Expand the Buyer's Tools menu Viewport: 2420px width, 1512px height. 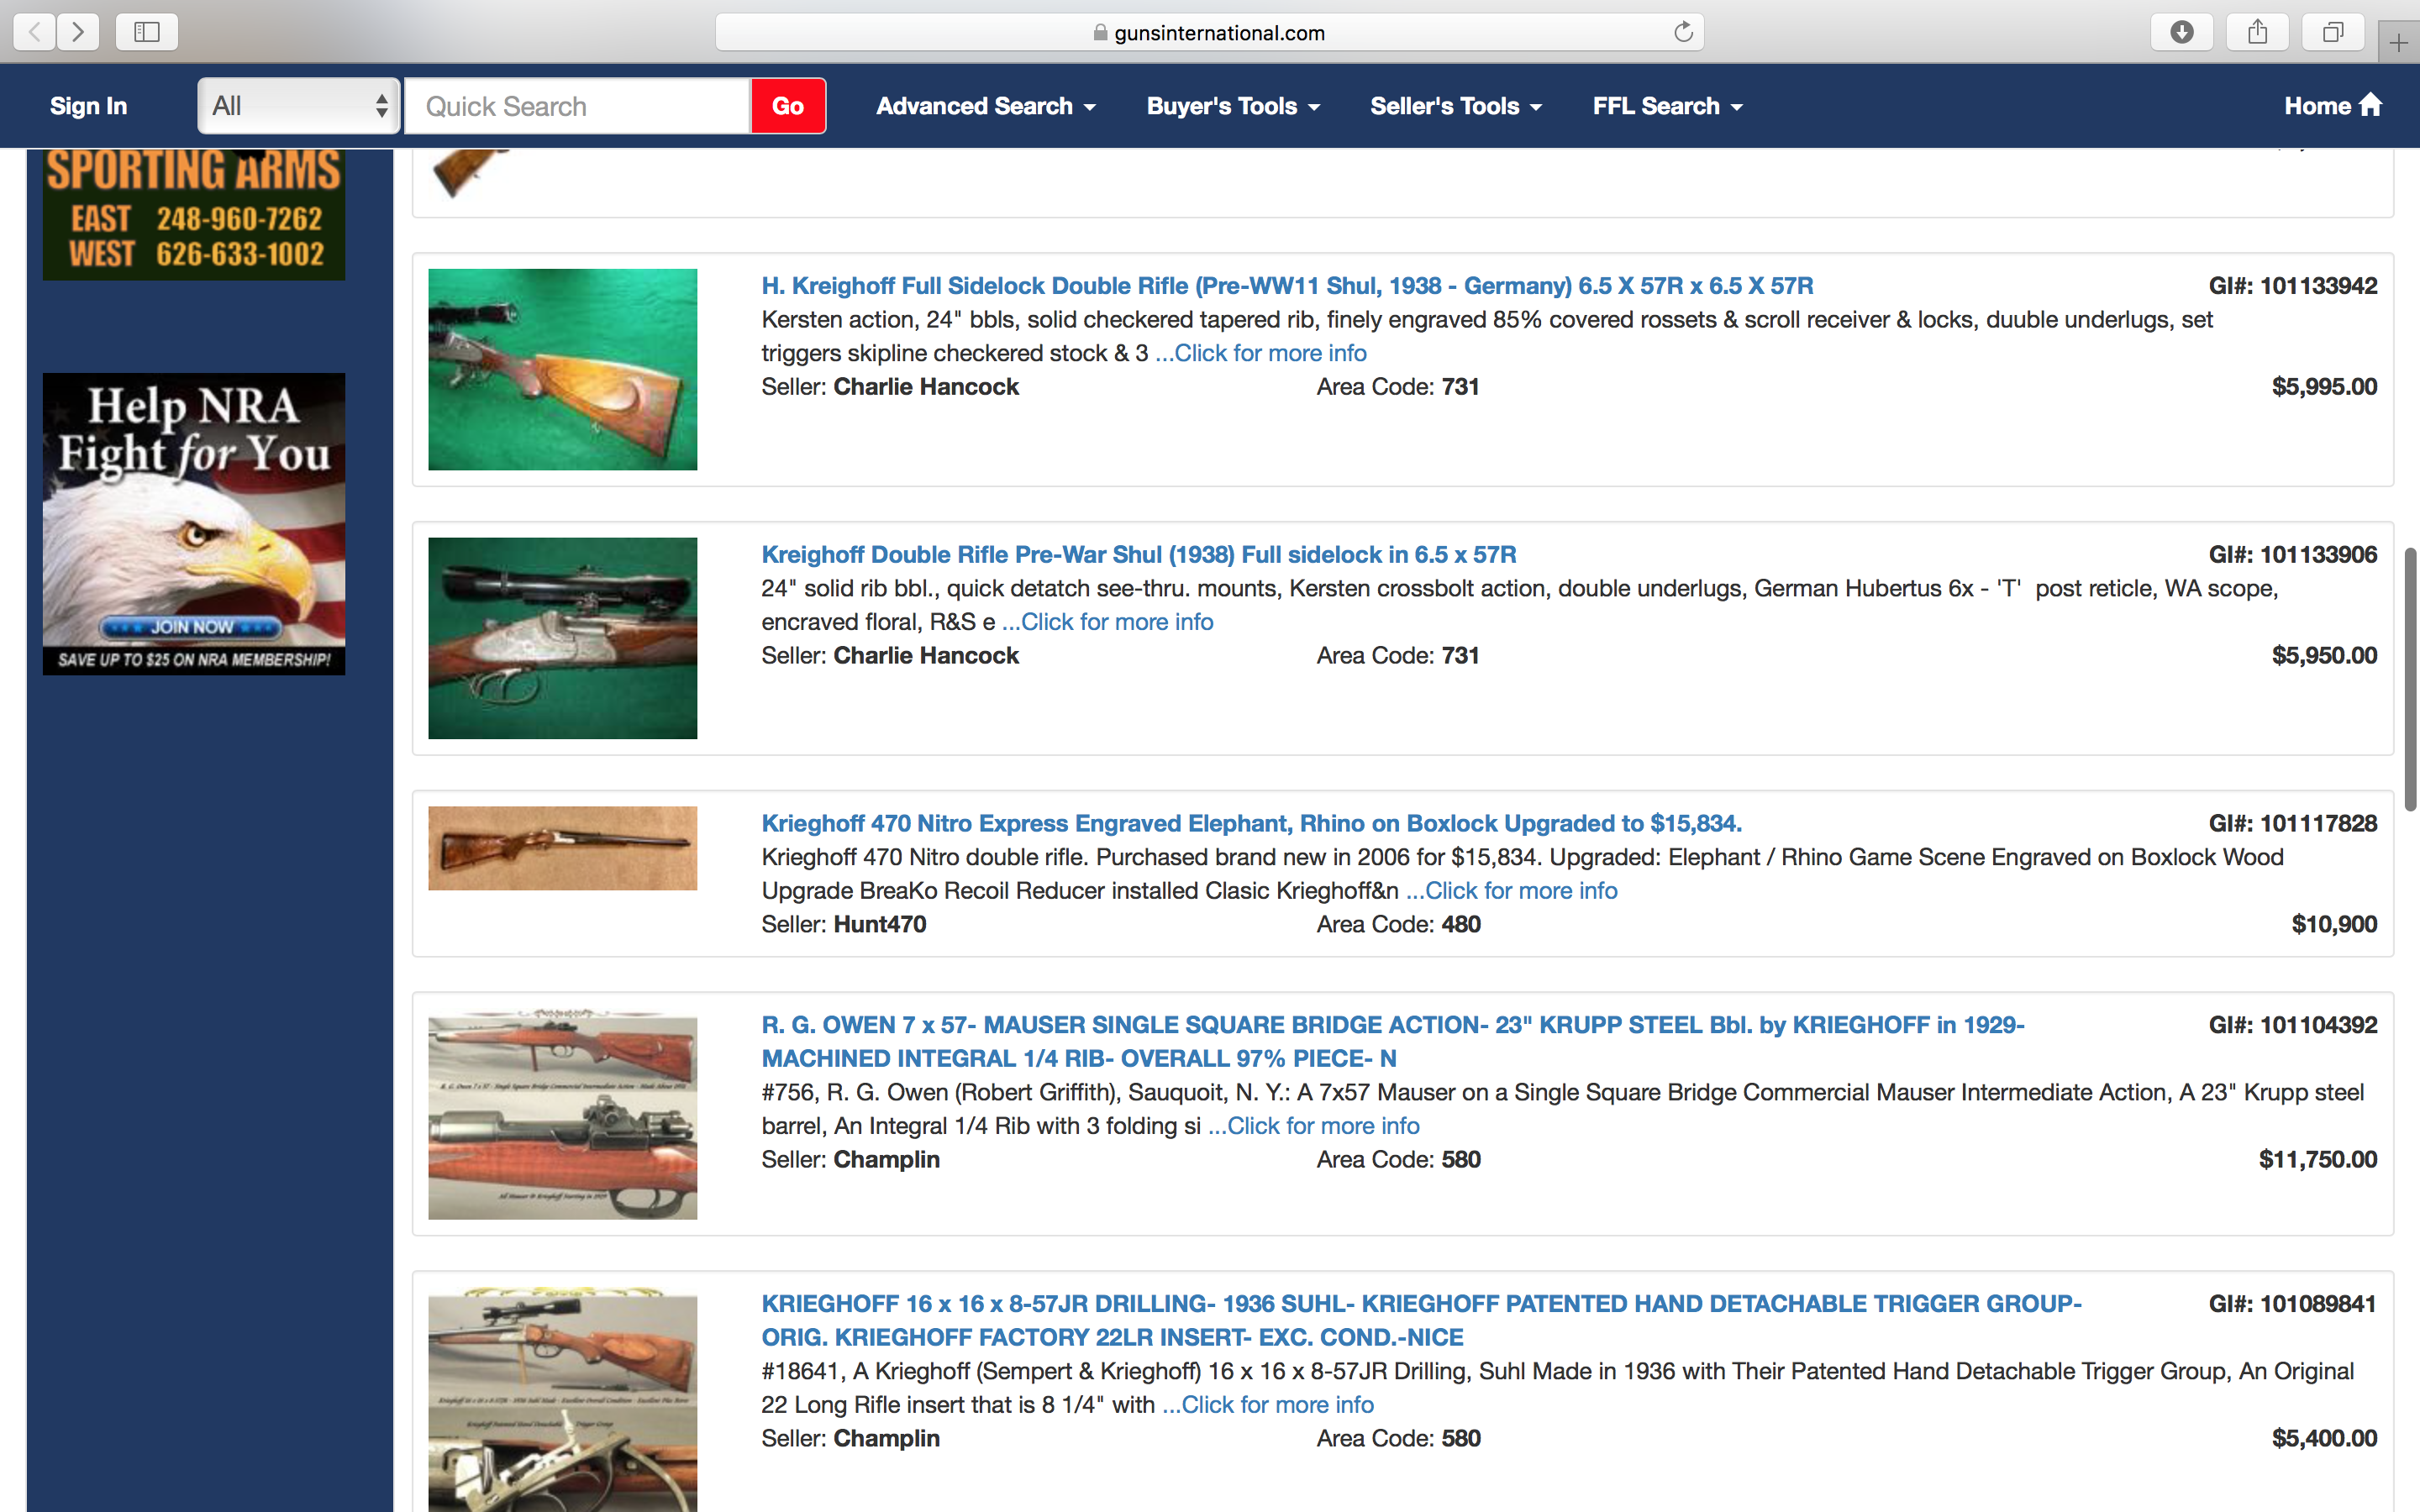[x=1232, y=106]
